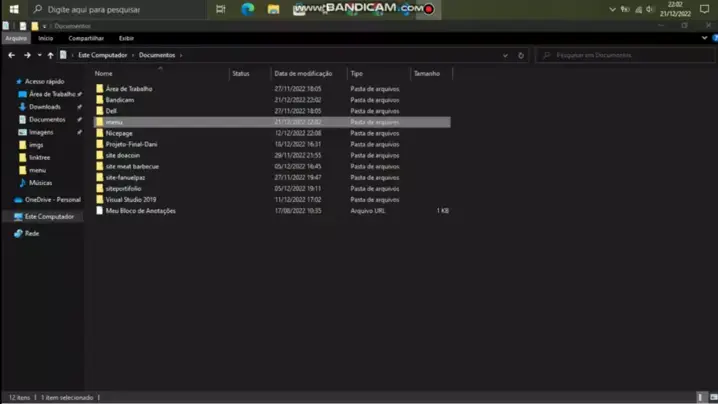
Task: Click Documentos in address breadcrumb
Action: coord(157,55)
